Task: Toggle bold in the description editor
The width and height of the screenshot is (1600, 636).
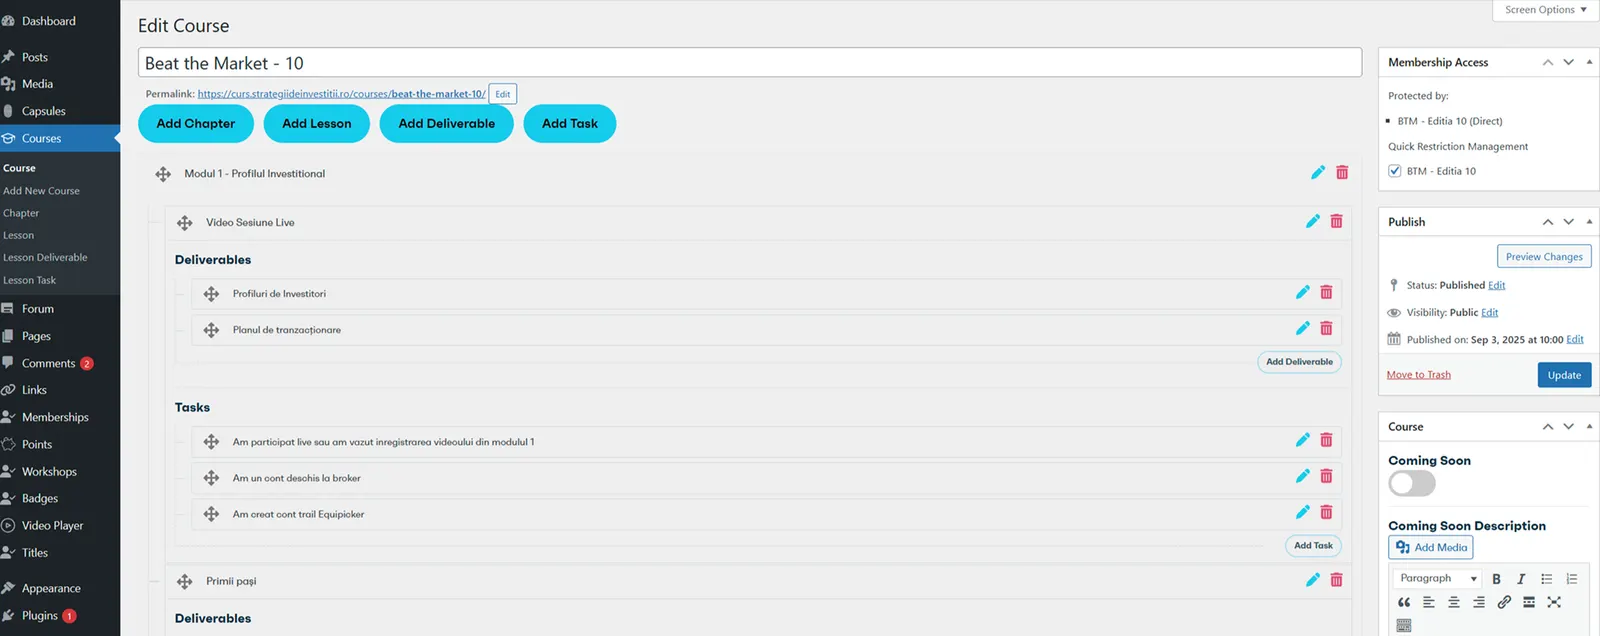Action: pos(1496,579)
